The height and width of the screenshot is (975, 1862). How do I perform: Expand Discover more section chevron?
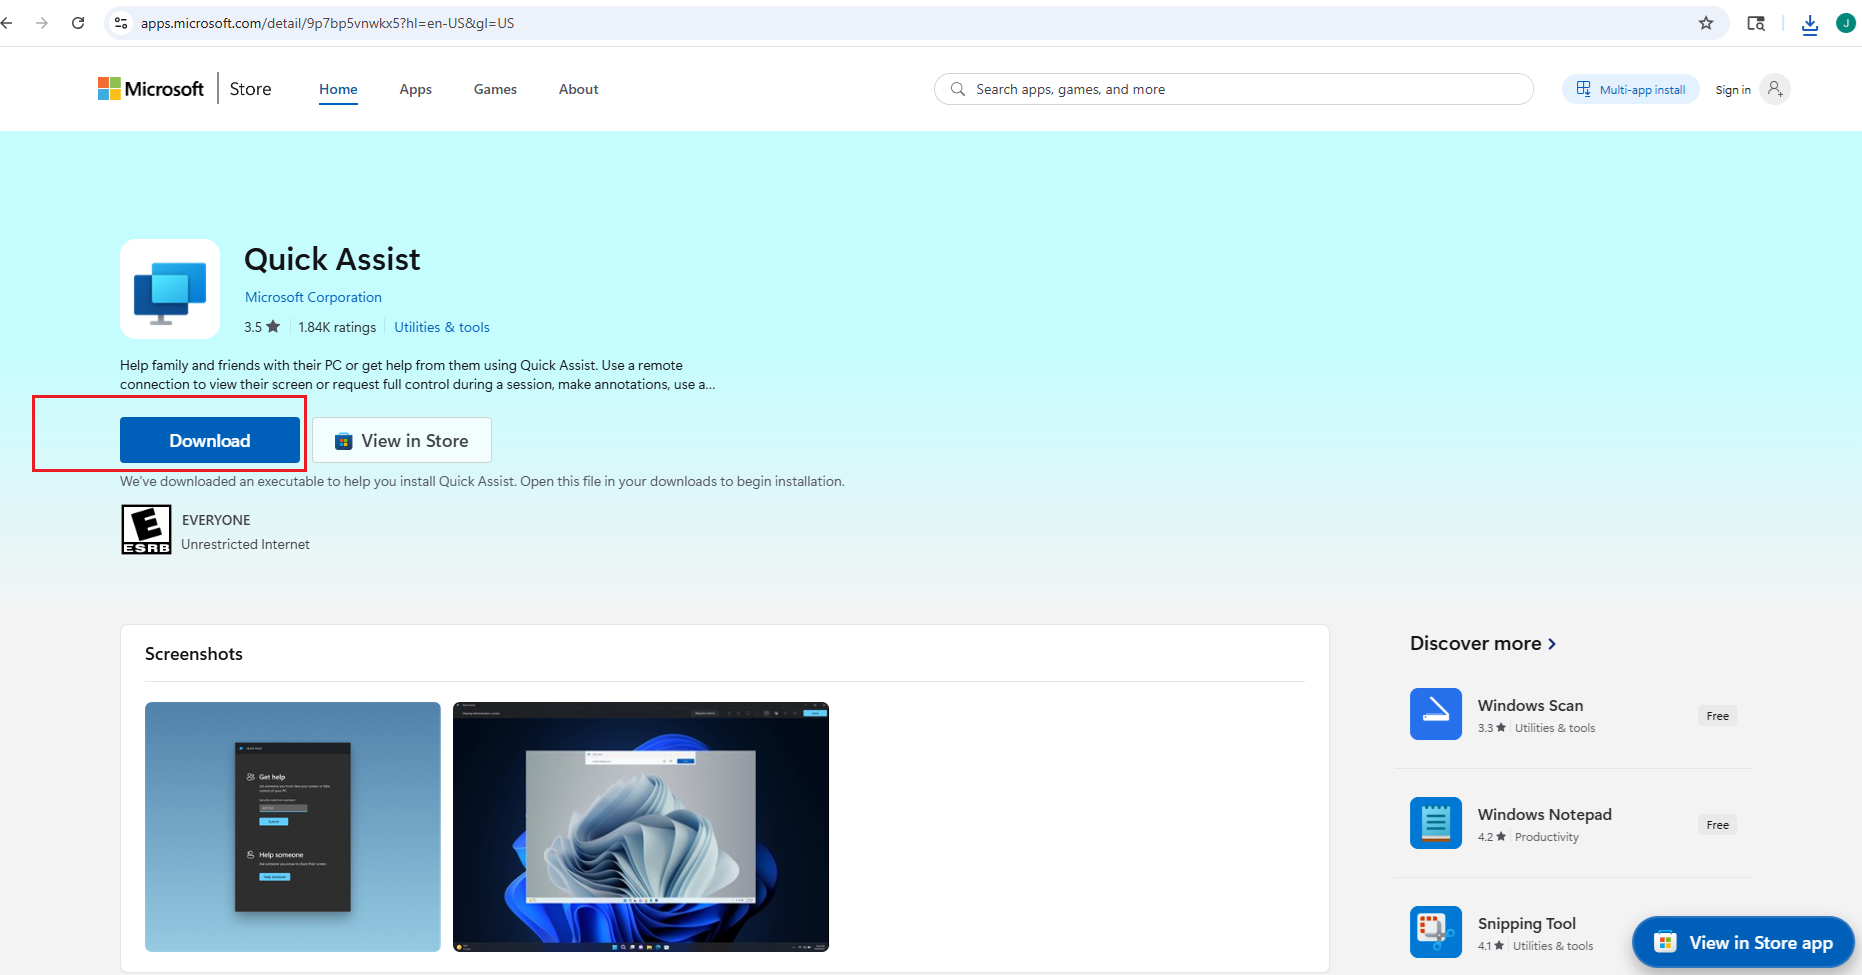click(x=1552, y=644)
